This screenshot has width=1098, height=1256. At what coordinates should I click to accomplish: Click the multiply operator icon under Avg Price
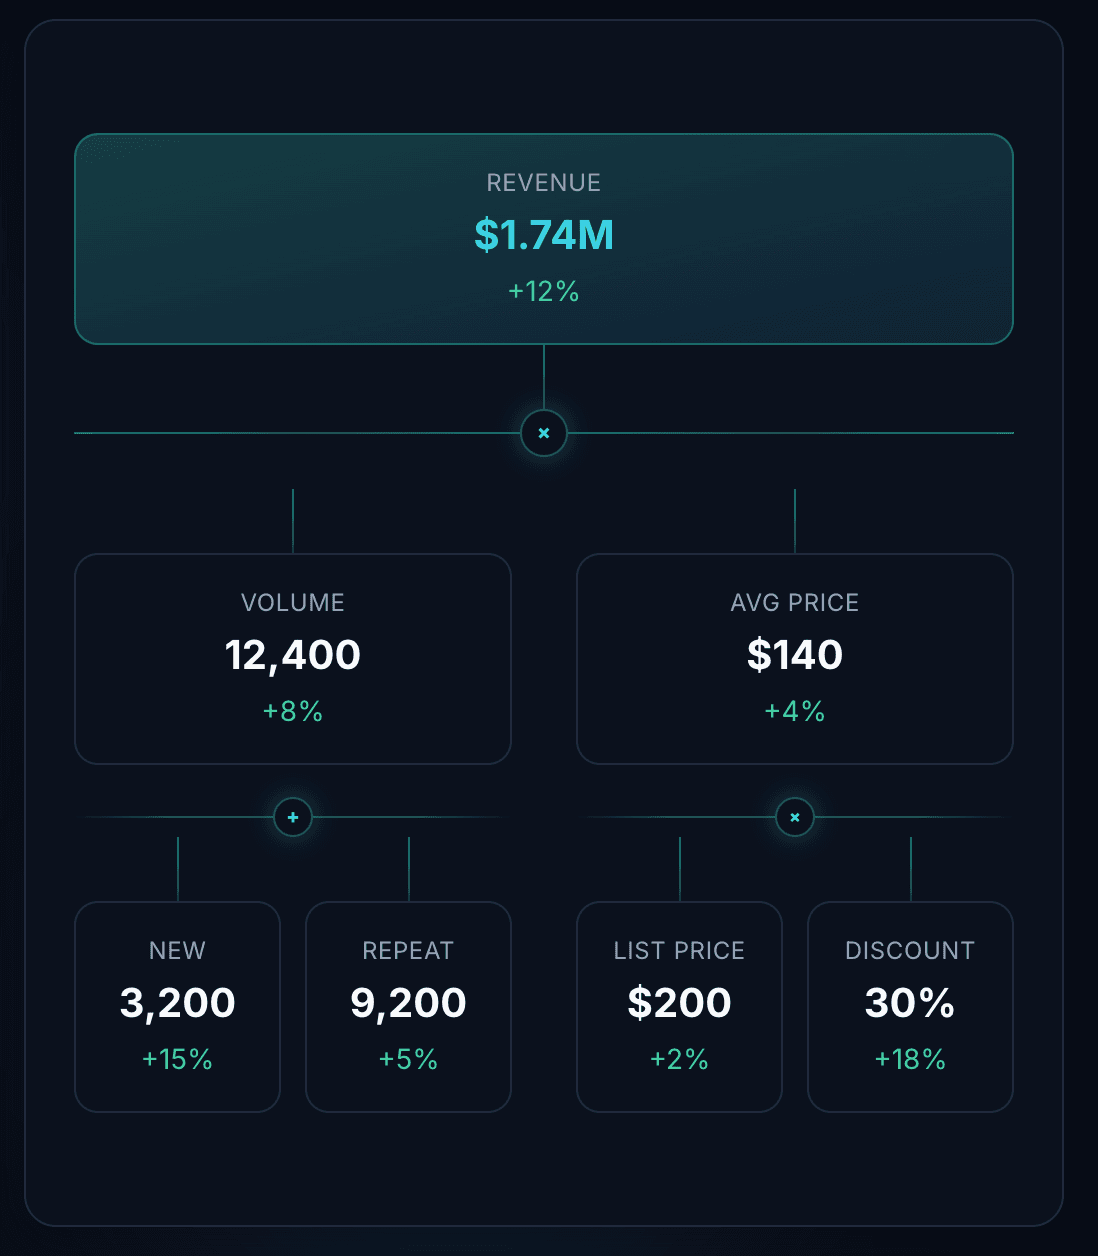pos(795,817)
